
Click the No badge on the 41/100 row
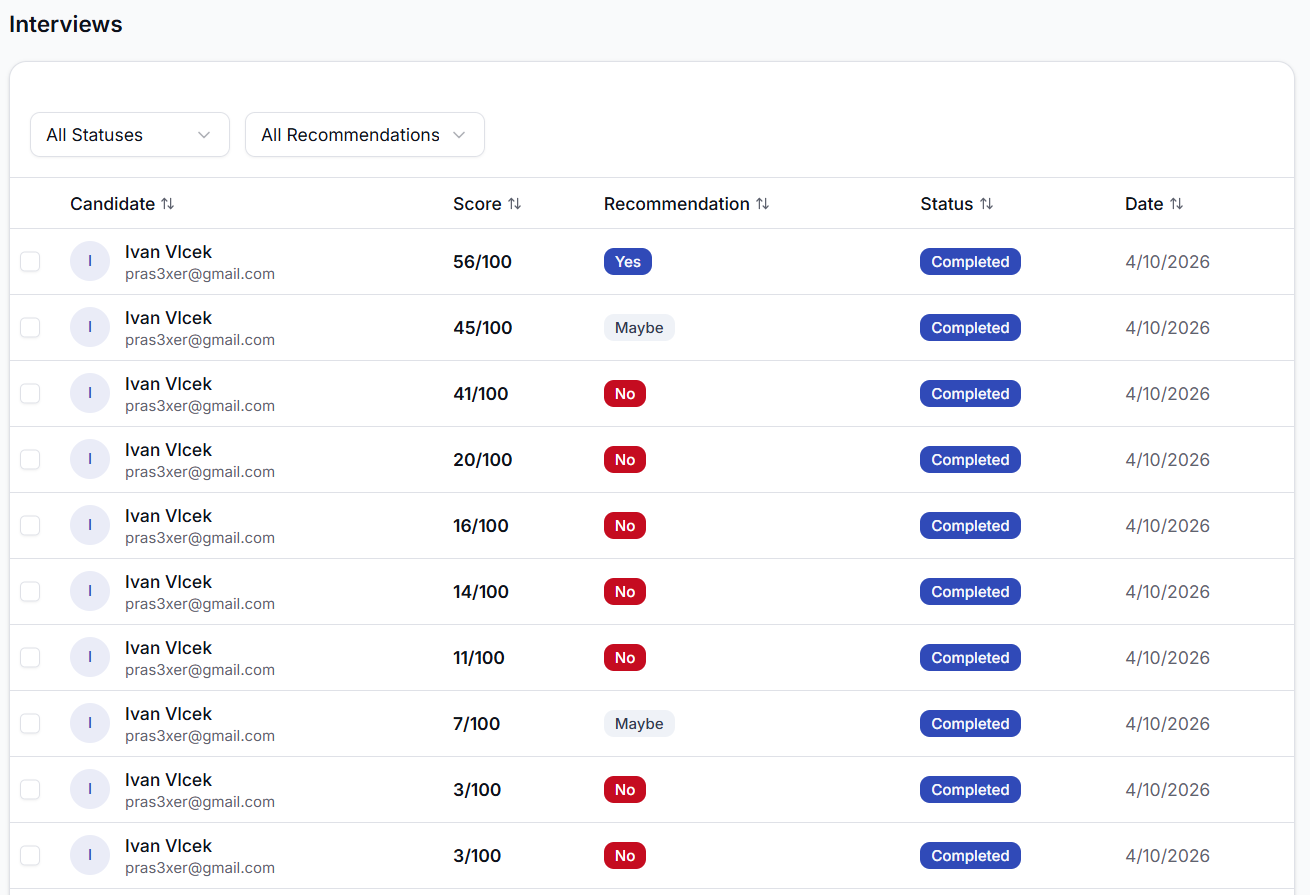[x=624, y=393]
